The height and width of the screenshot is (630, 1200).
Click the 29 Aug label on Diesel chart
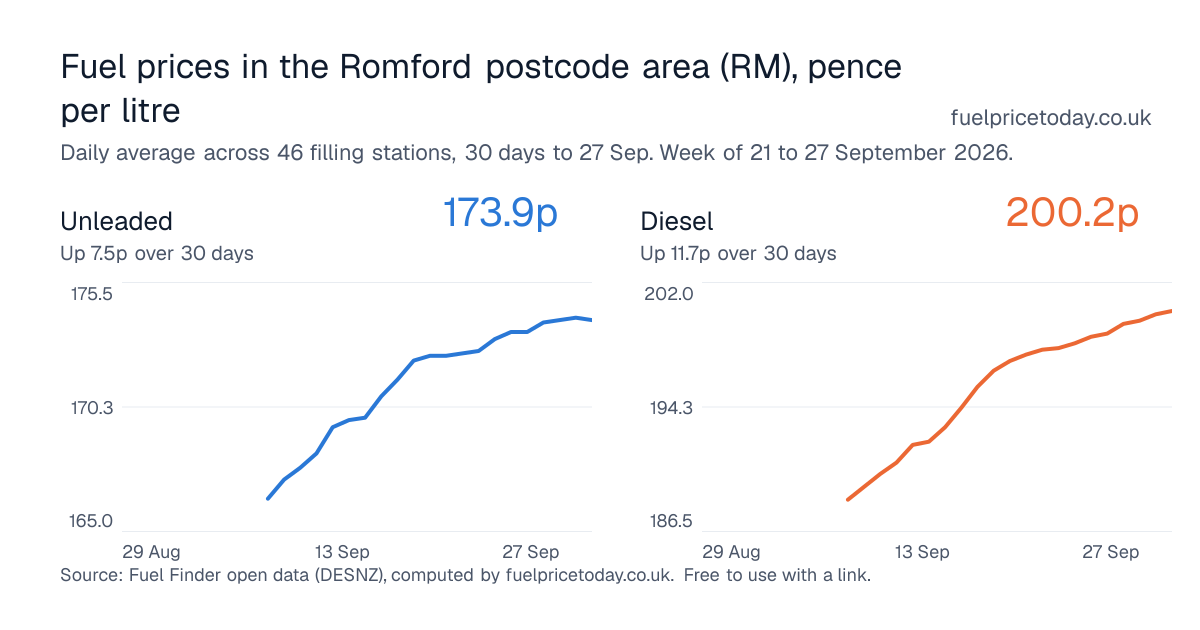[731, 552]
